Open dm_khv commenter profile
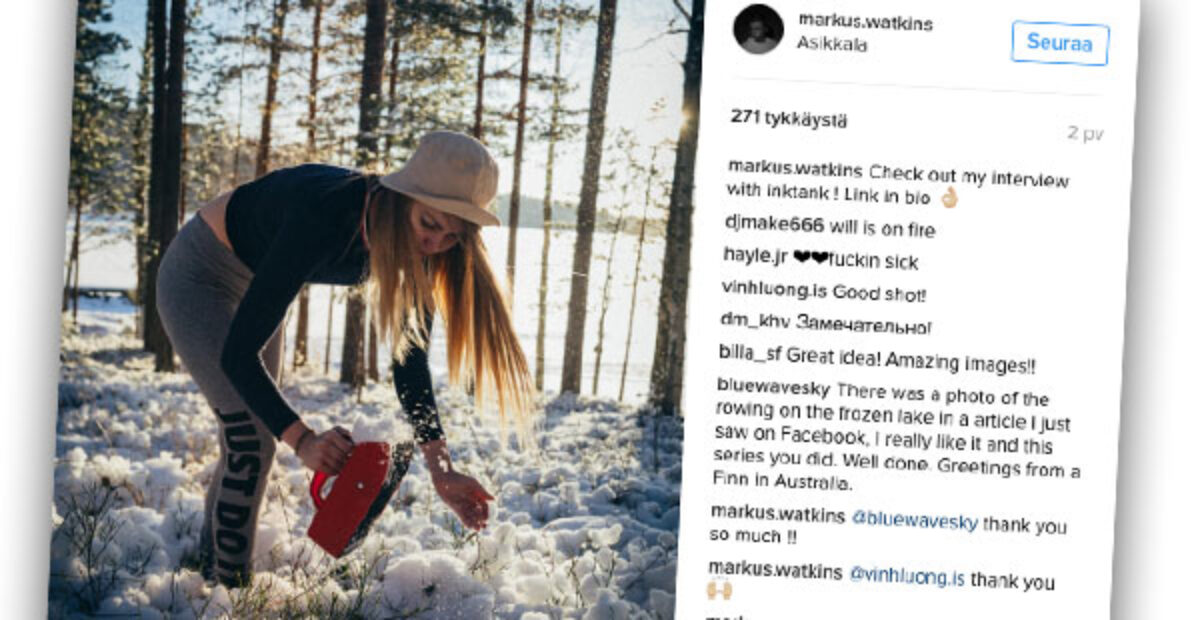 pos(755,321)
